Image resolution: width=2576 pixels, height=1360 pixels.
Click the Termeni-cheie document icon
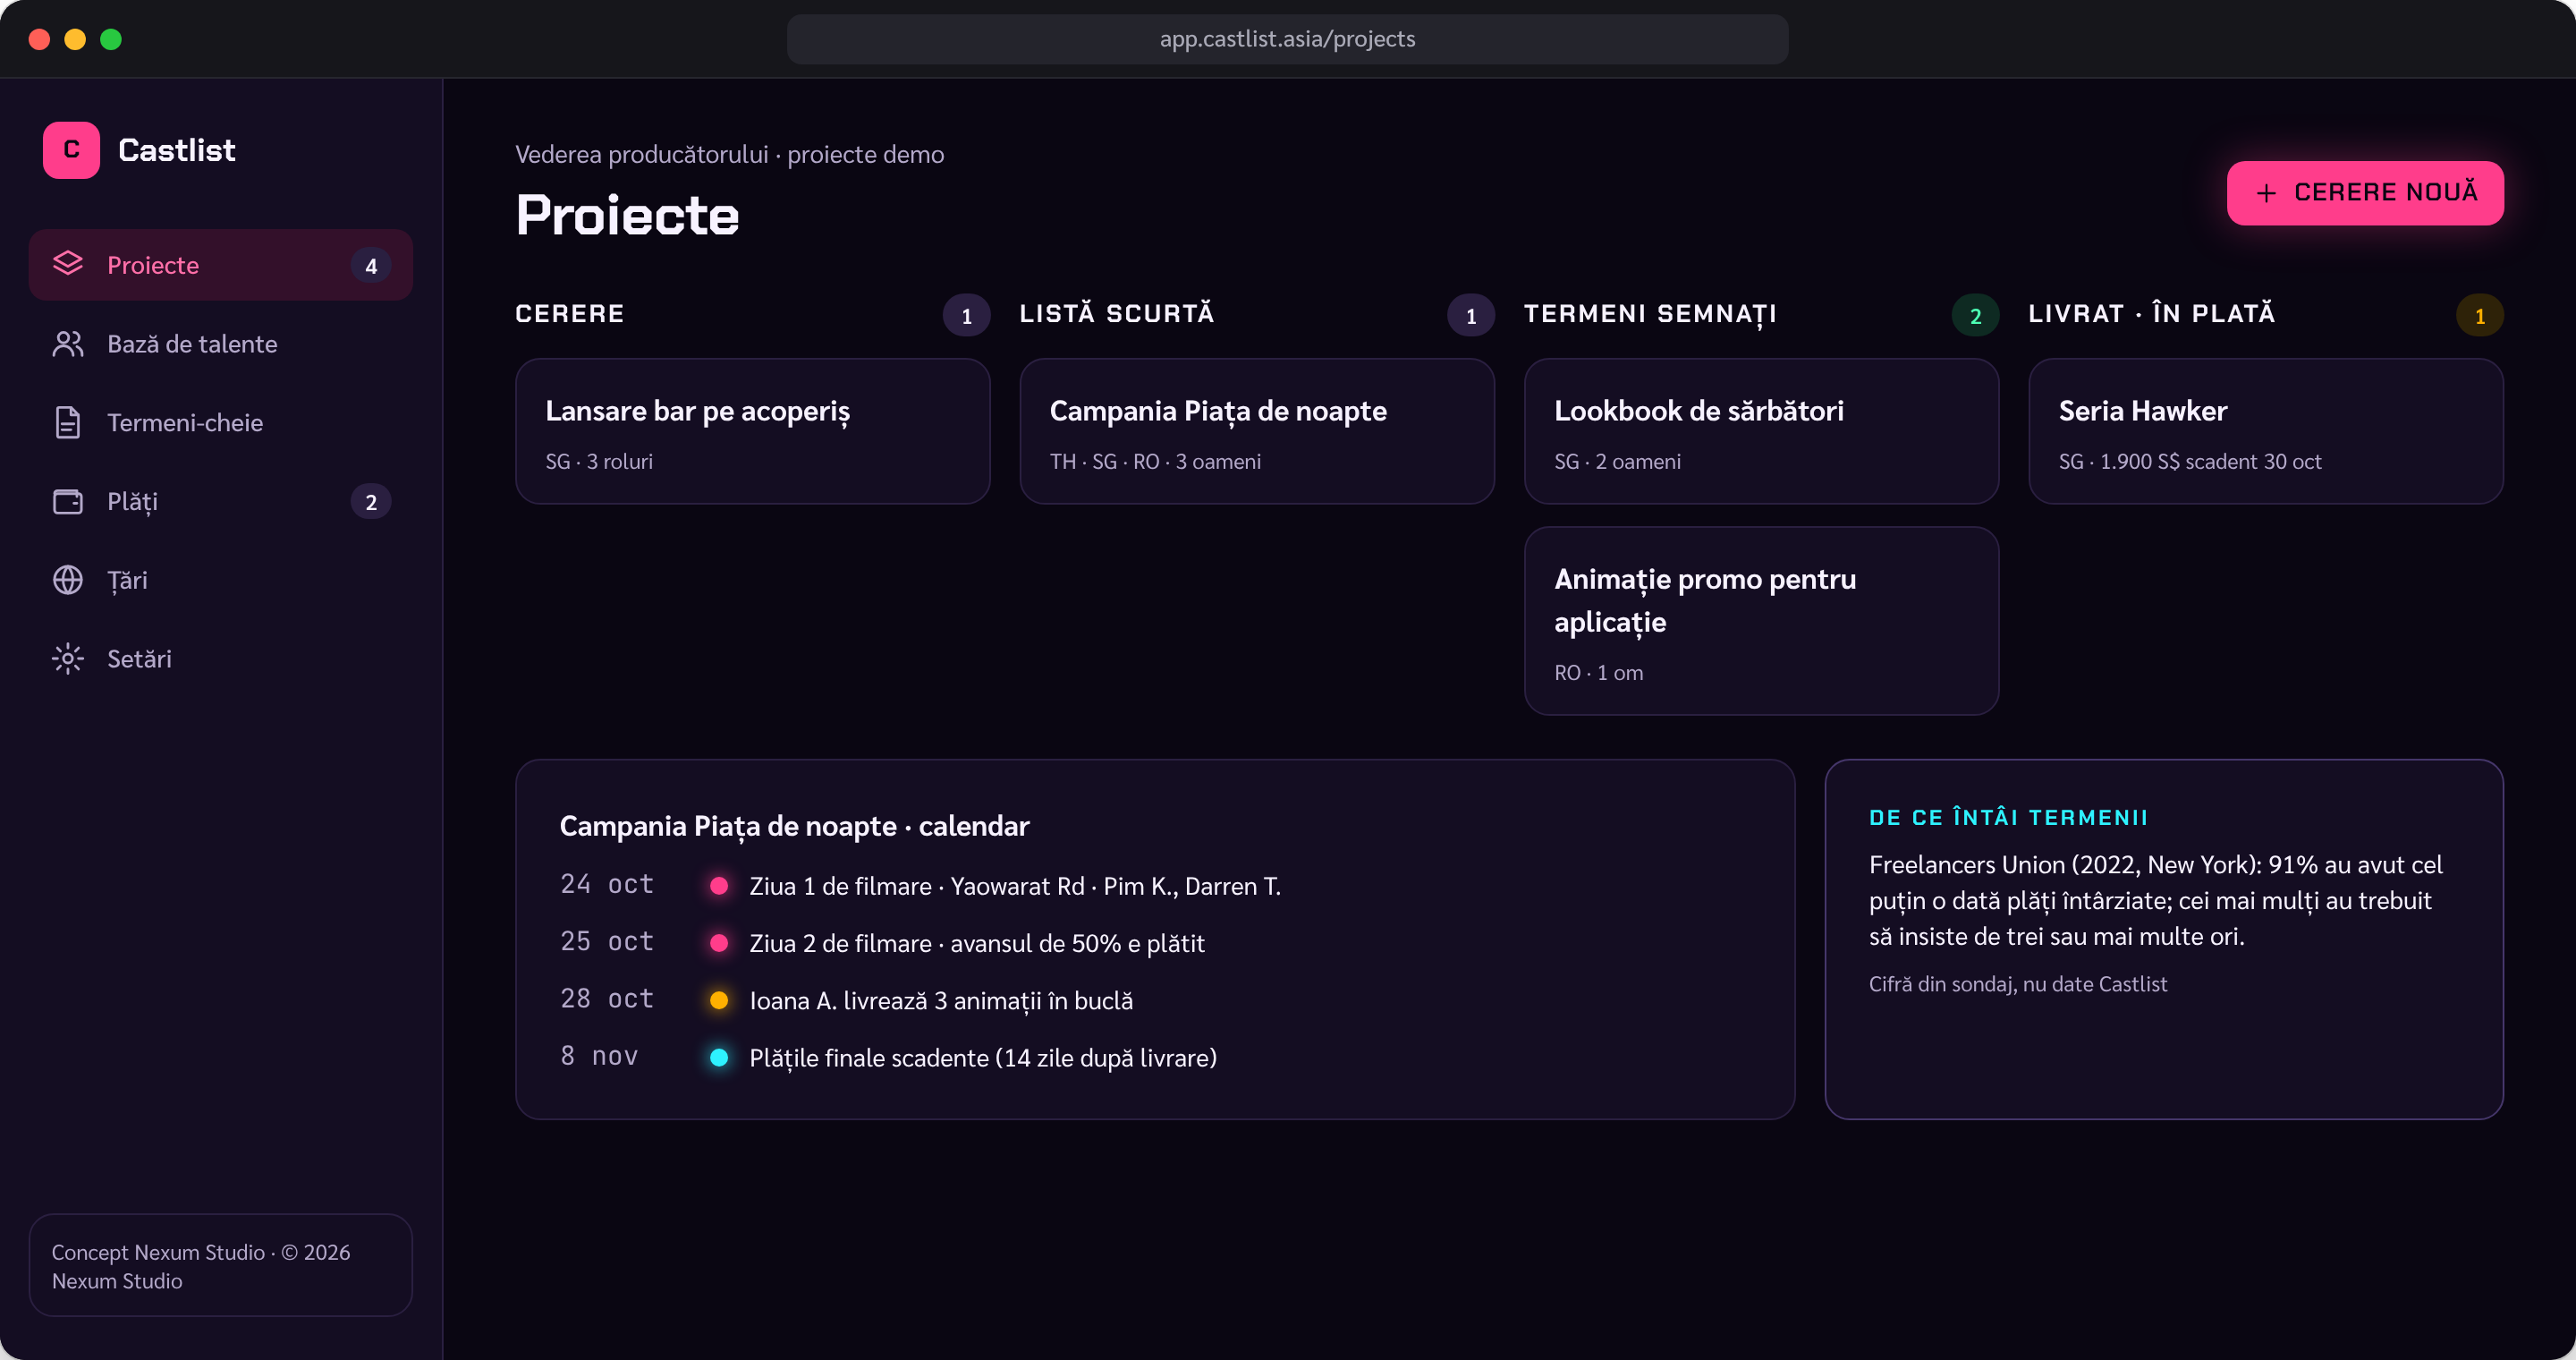tap(68, 422)
